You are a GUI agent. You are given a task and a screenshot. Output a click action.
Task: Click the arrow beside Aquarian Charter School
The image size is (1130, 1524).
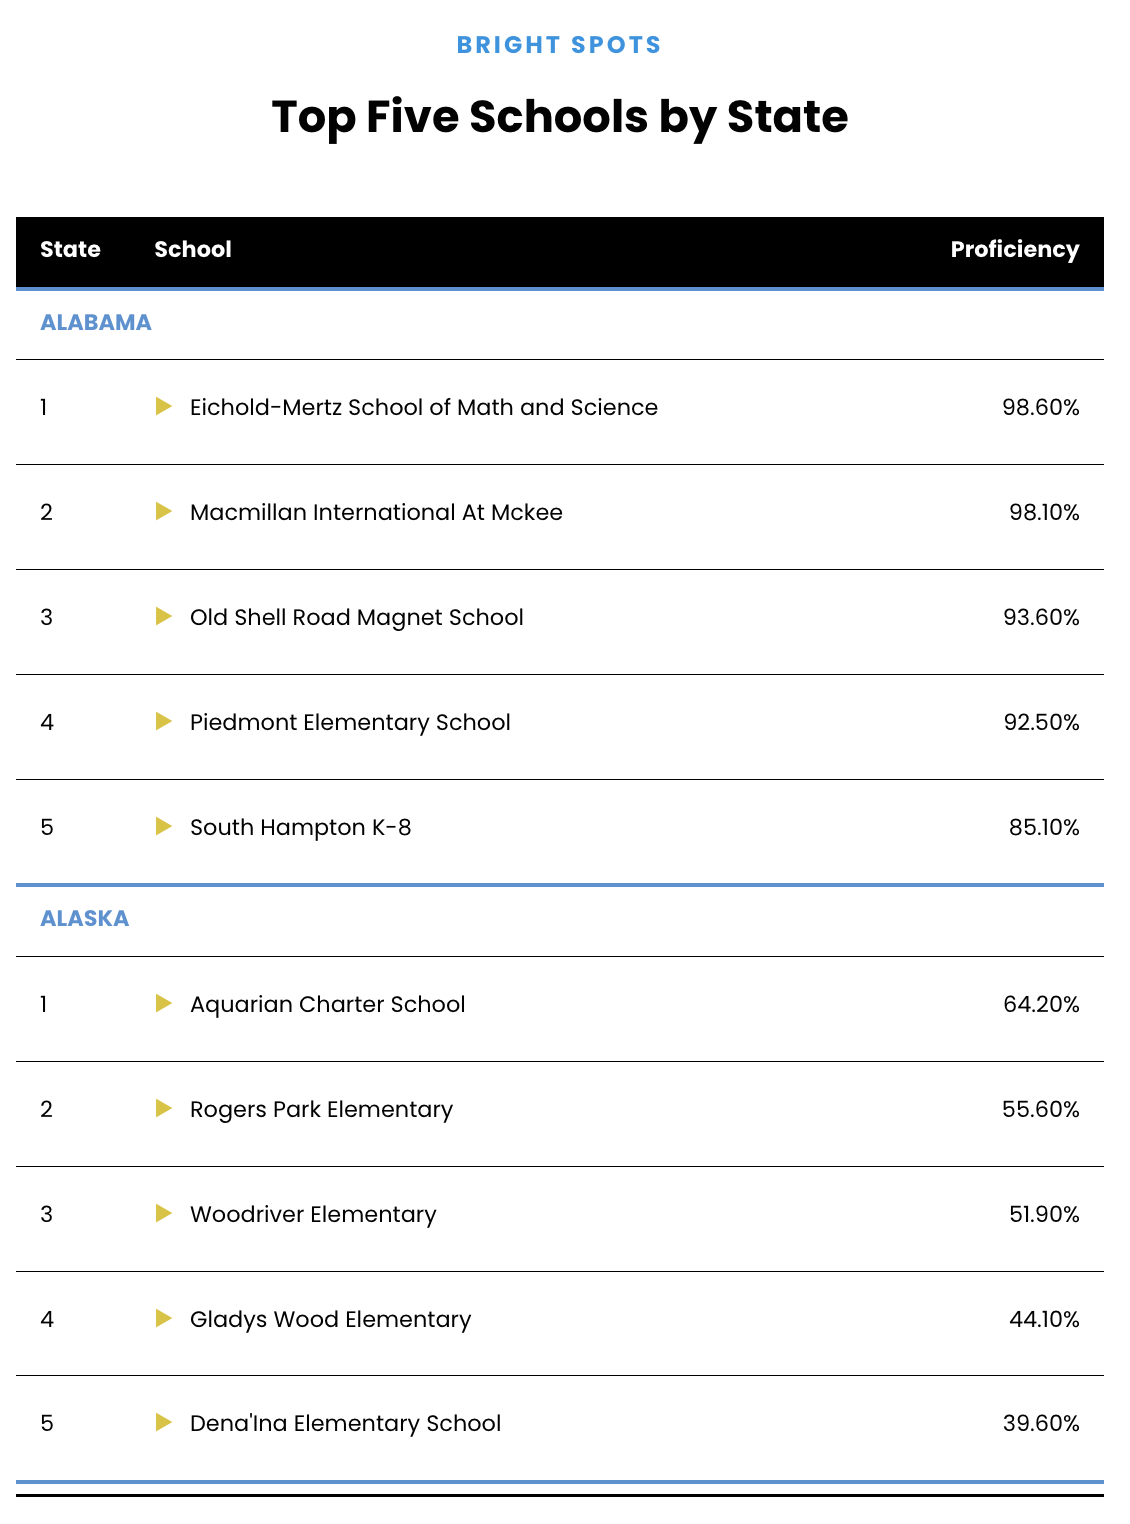tap(164, 1004)
